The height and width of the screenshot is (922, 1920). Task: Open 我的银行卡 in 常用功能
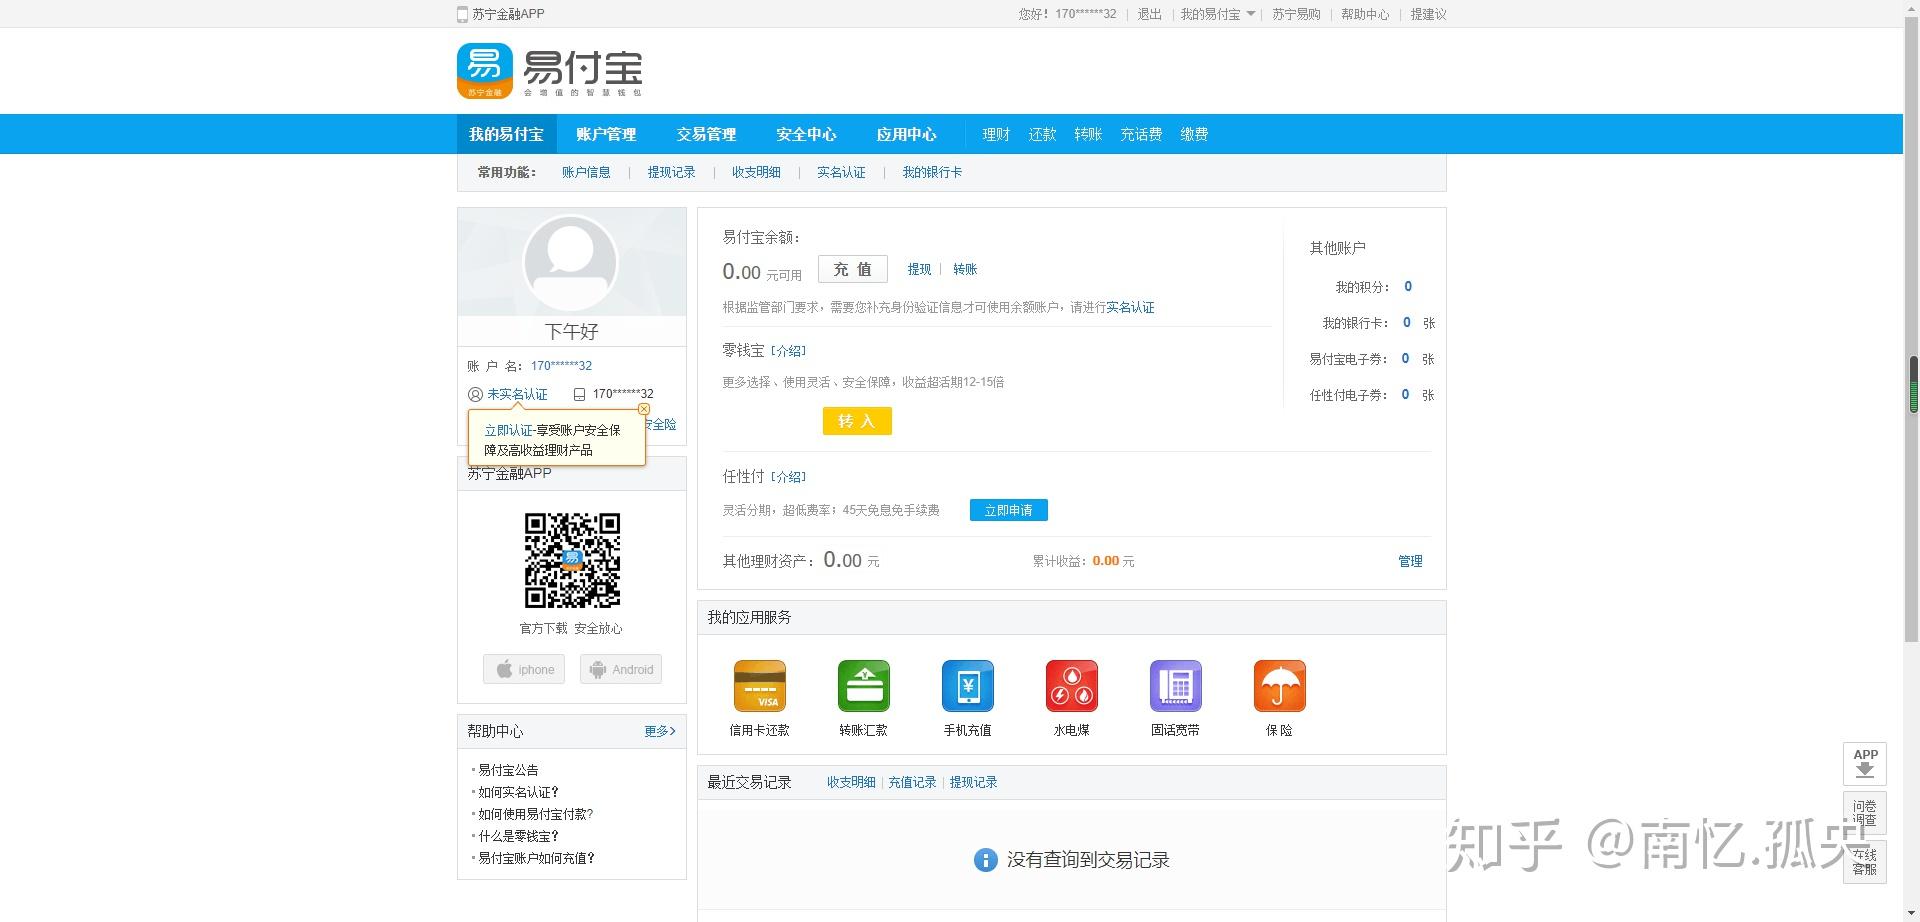pyautogui.click(x=932, y=172)
